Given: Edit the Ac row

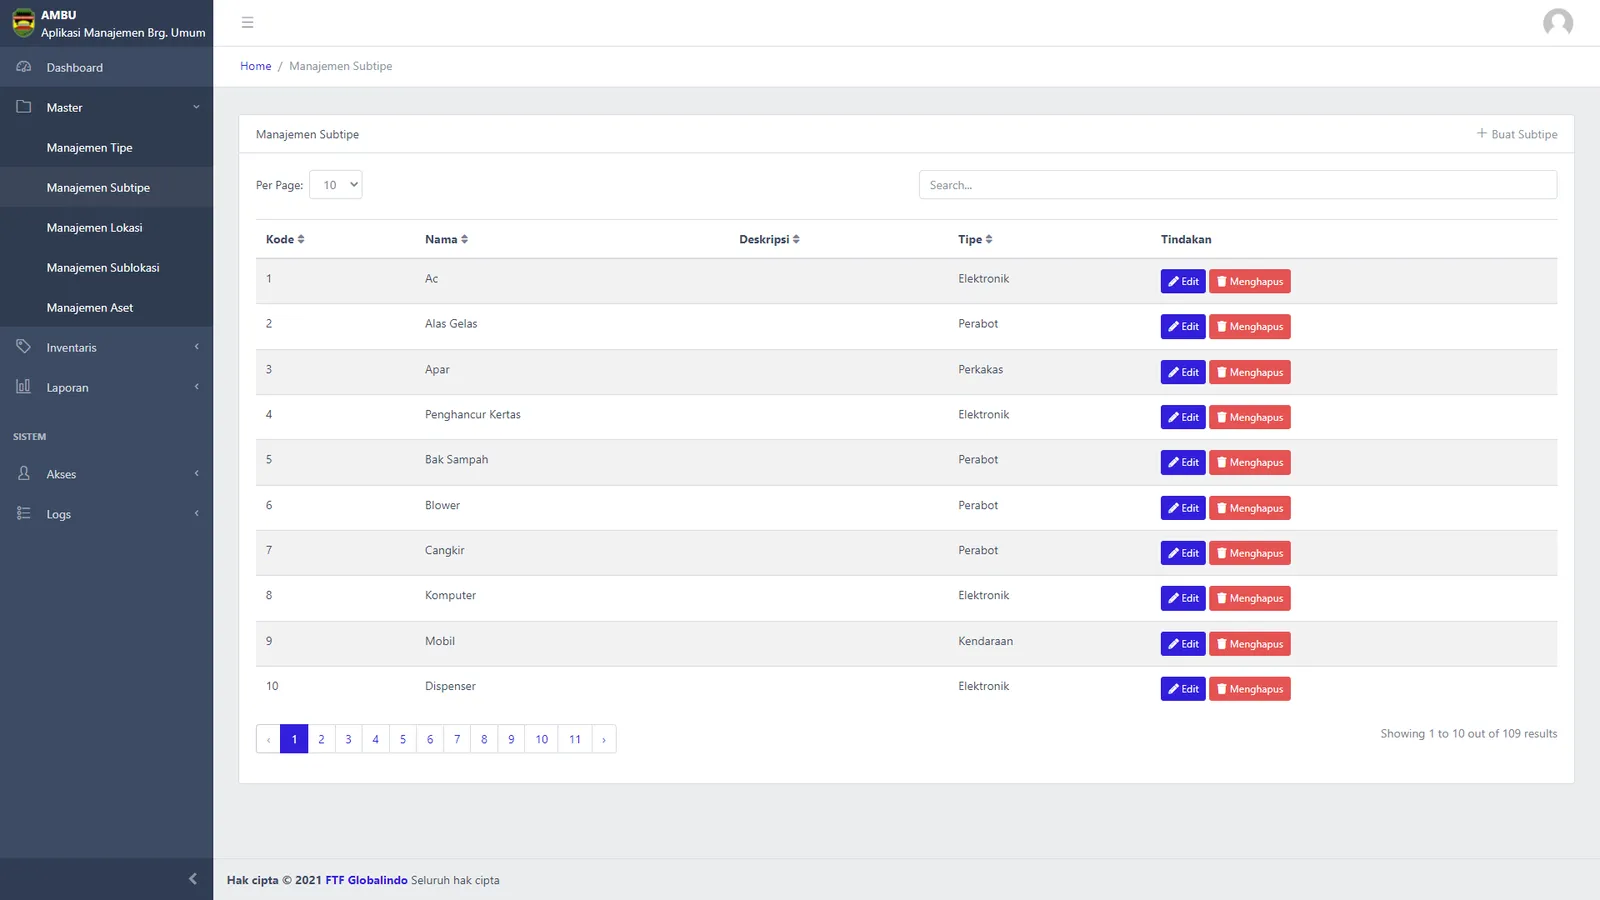Looking at the screenshot, I should (1183, 281).
